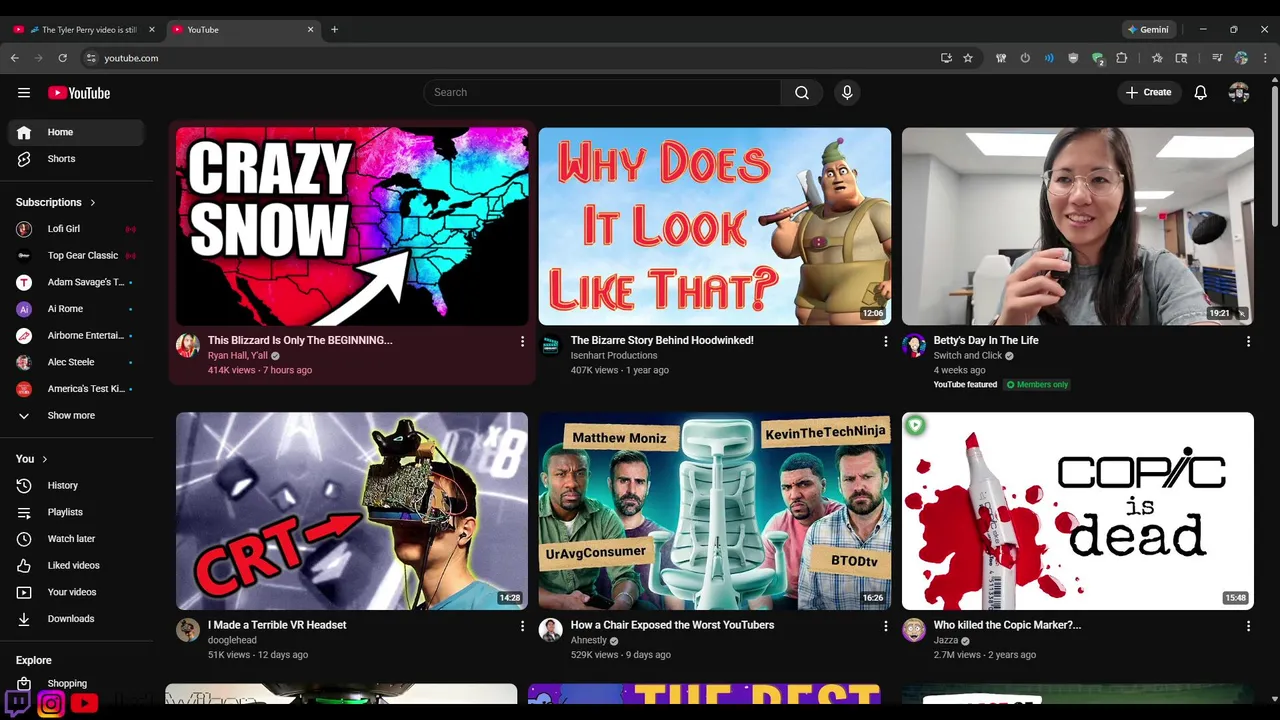Open Your videos
Screen dimensions: 1280x720
point(76,592)
